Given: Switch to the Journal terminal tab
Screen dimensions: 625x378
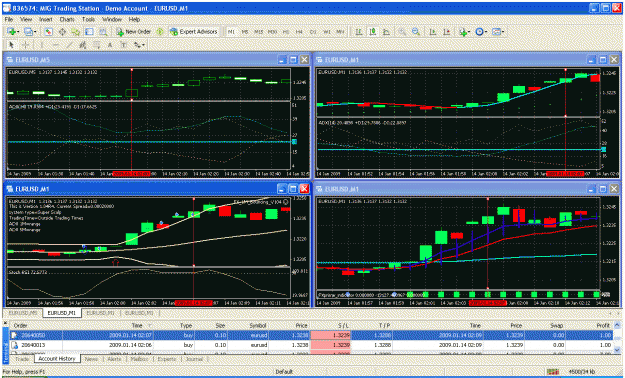Looking at the screenshot, I should [195, 359].
